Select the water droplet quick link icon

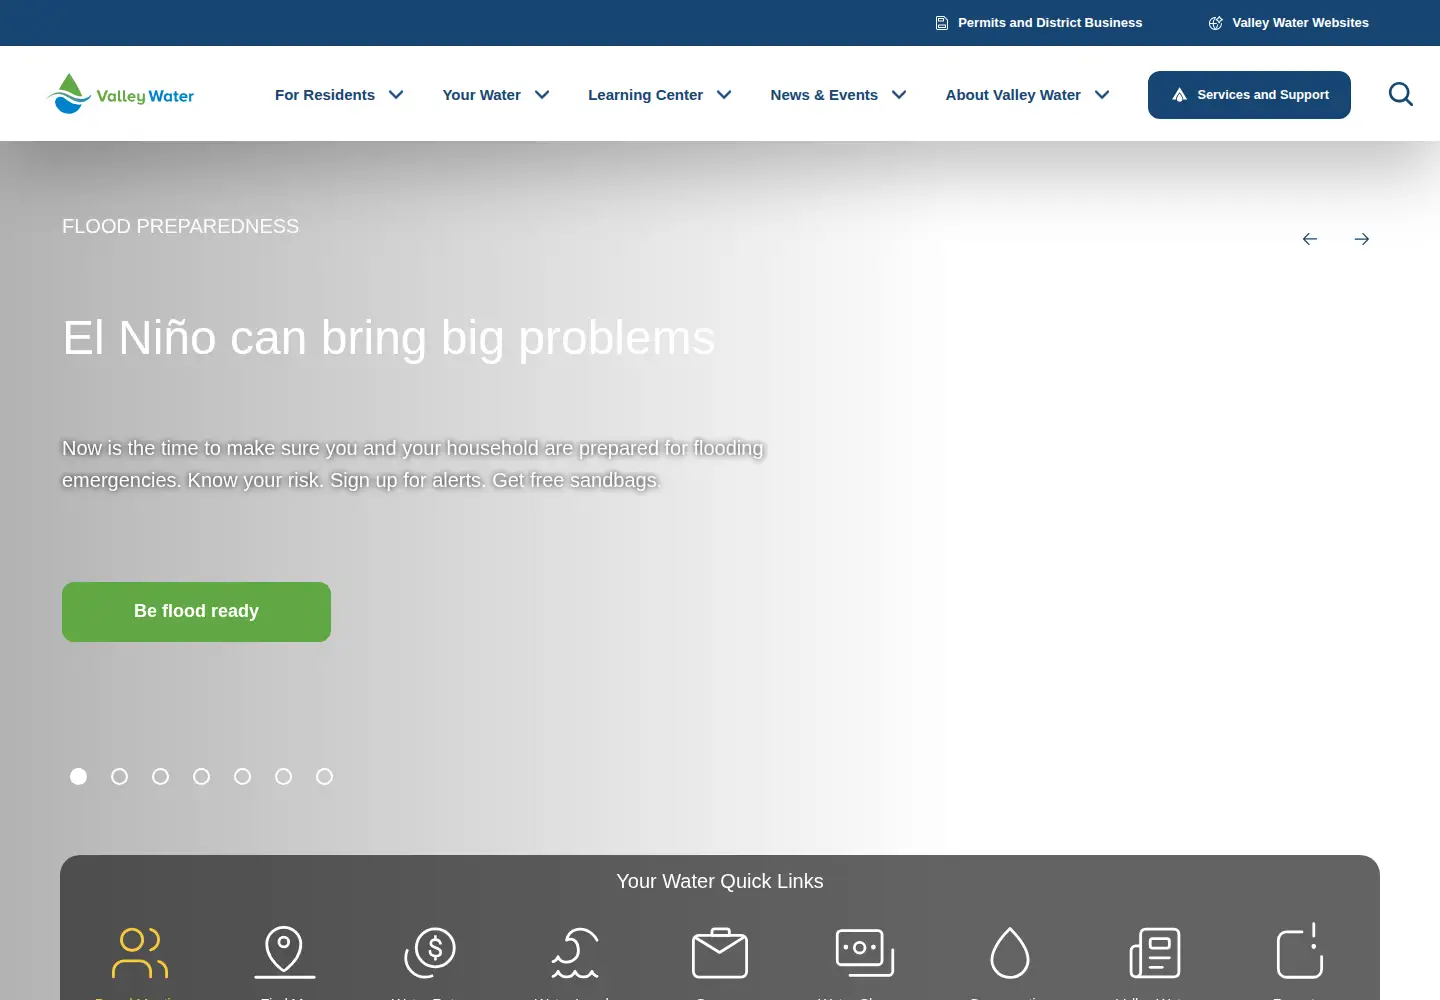tap(1010, 953)
